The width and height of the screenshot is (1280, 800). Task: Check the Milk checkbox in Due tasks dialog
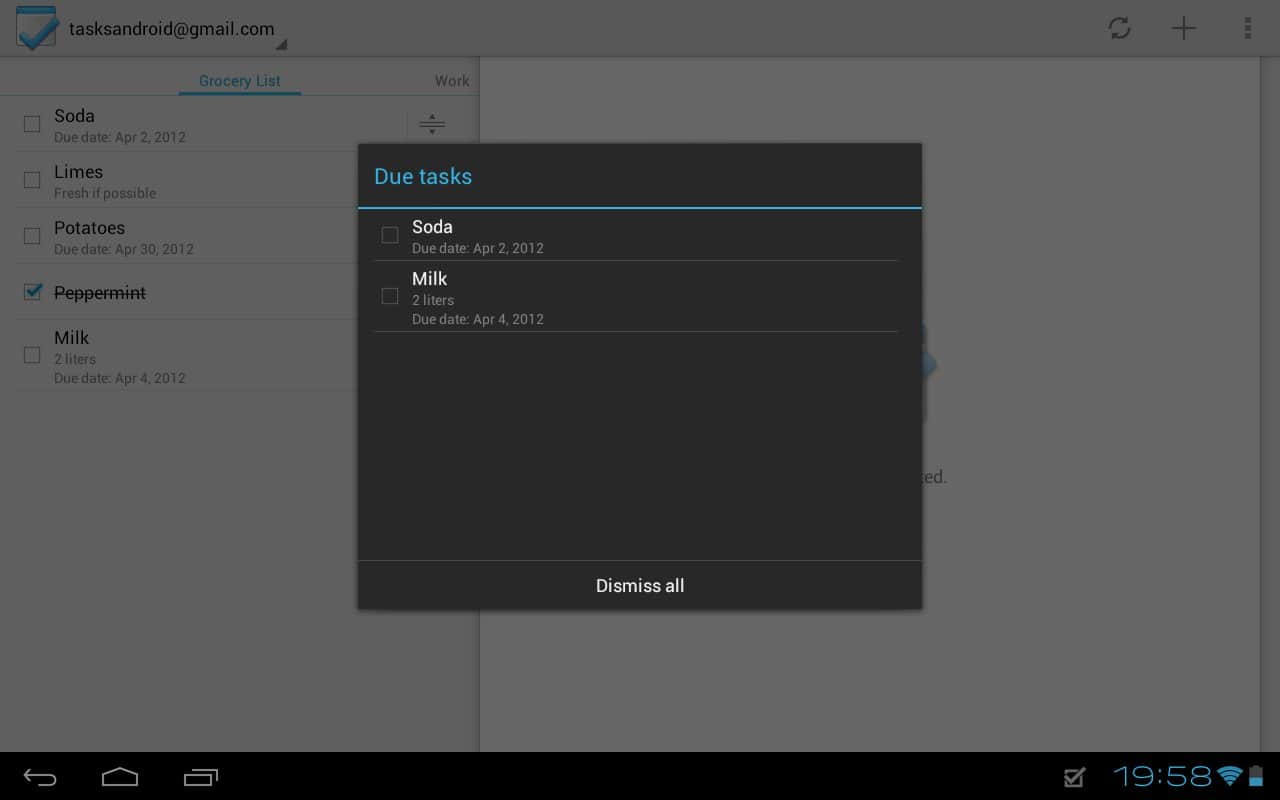coord(390,296)
